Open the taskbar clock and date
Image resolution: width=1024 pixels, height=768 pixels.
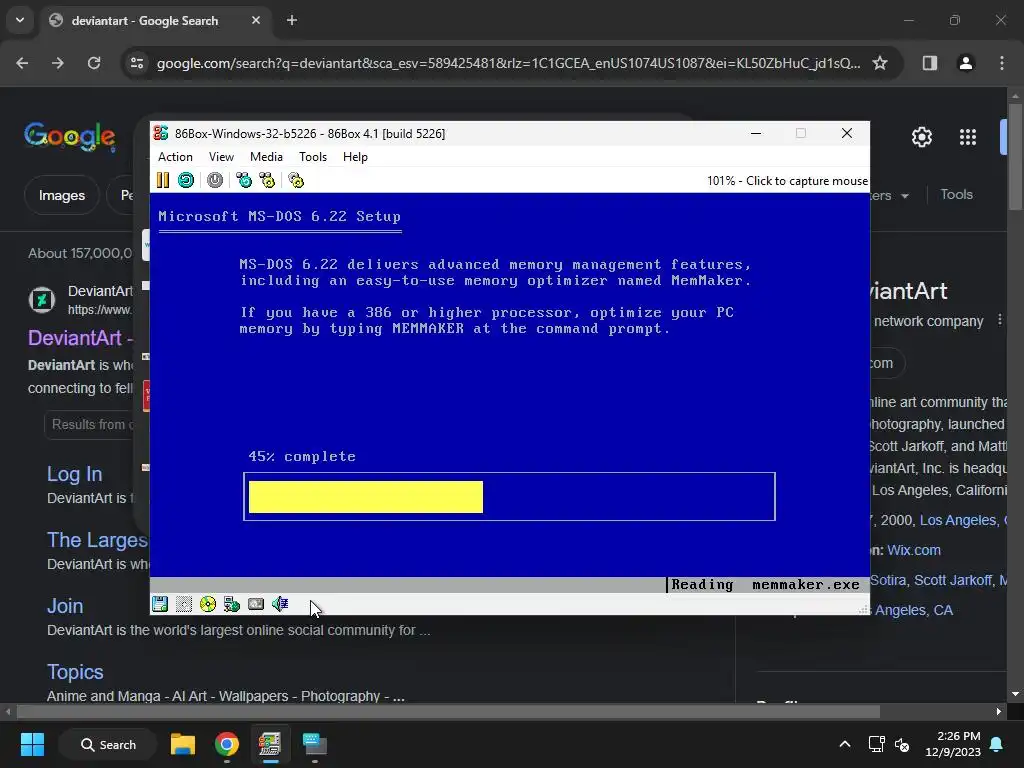[x=953, y=744]
